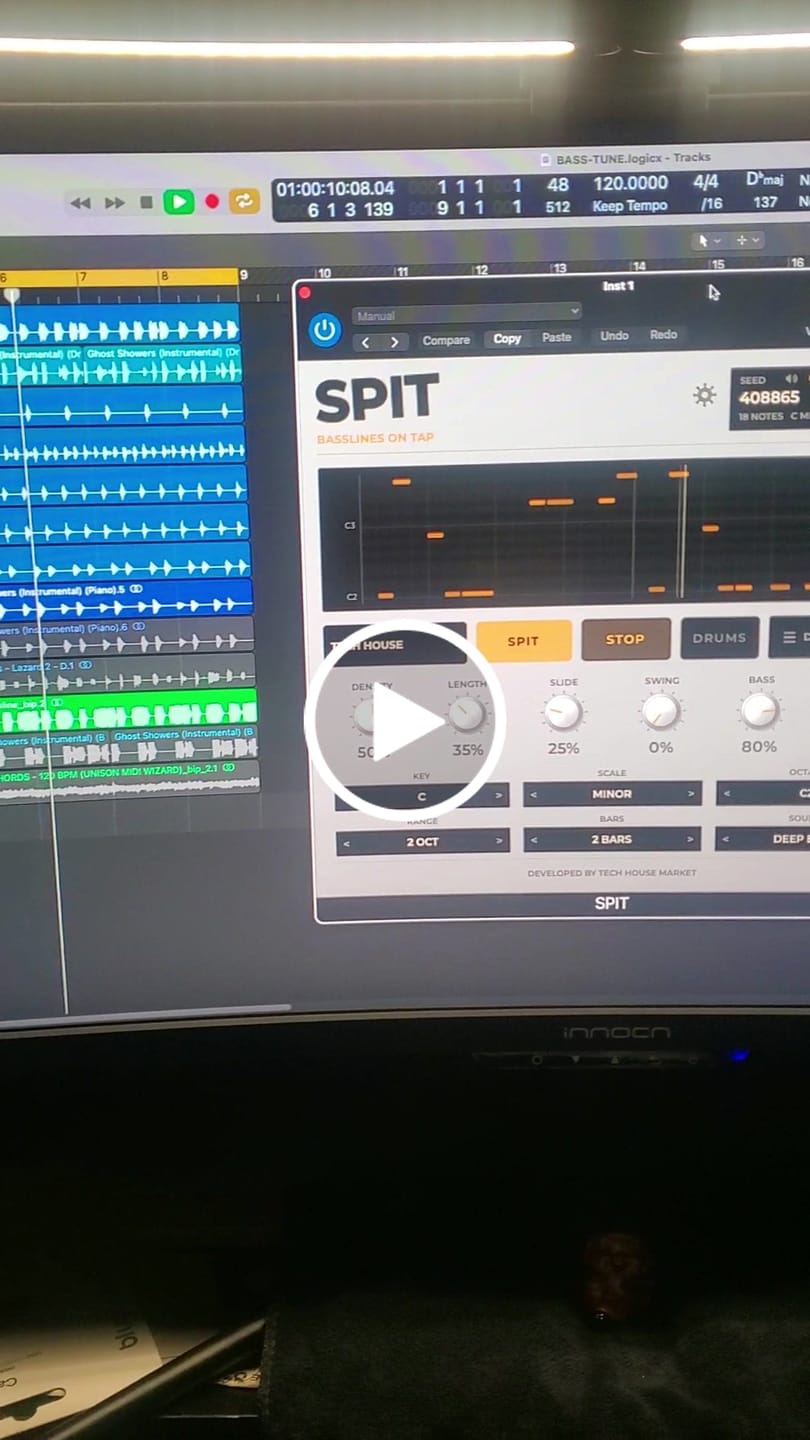Open the Keep Tempo mode menu

coord(630,206)
